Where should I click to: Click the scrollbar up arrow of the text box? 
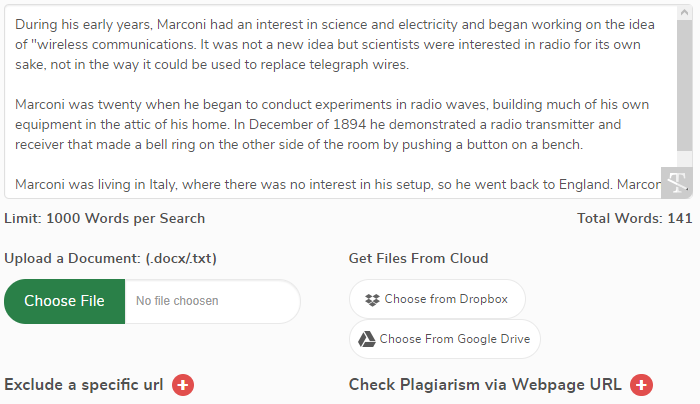click(x=684, y=12)
